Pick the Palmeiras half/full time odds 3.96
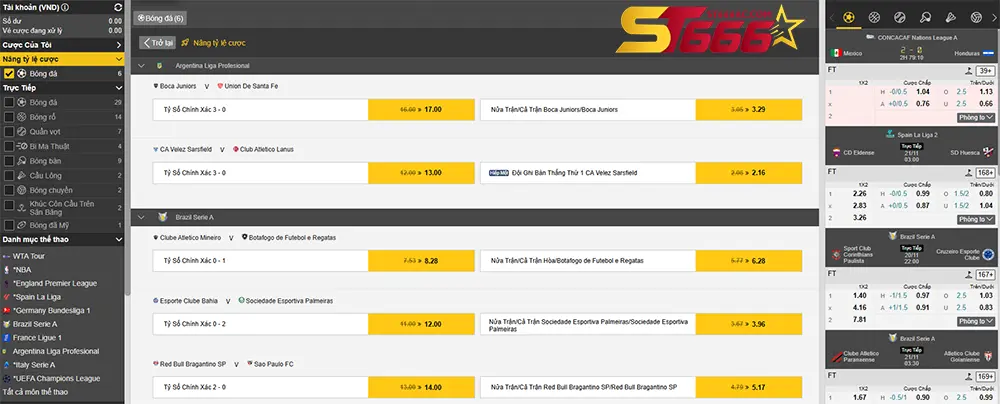This screenshot has width=1000, height=404. (749, 324)
